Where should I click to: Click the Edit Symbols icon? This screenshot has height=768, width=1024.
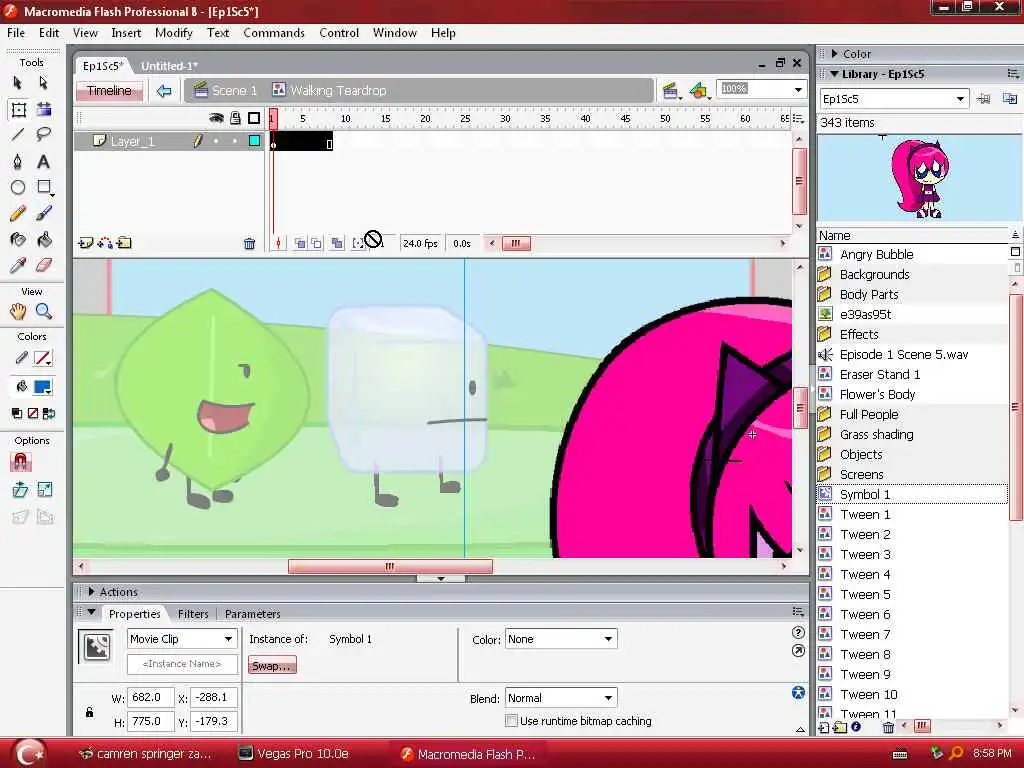699,91
